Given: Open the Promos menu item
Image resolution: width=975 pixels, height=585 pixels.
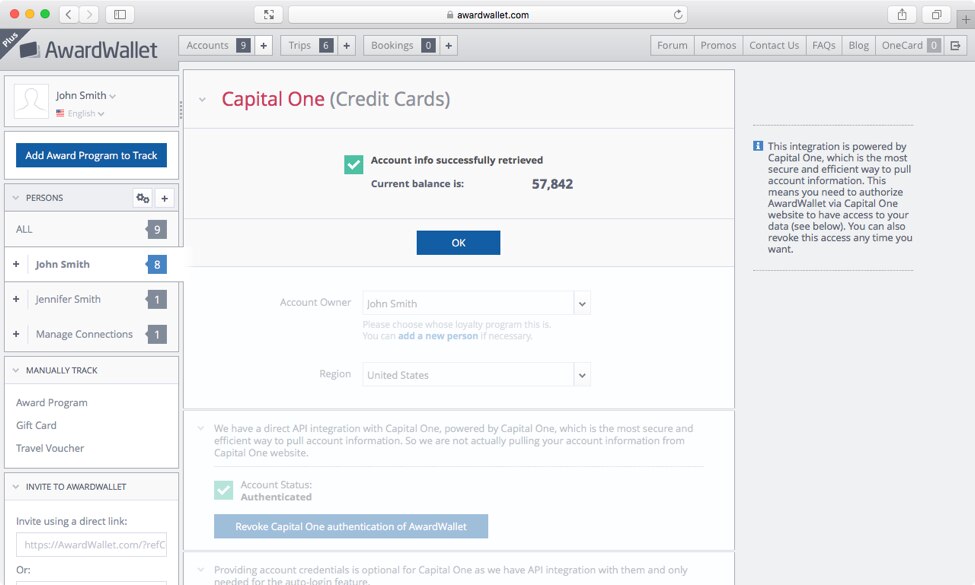Looking at the screenshot, I should pos(718,45).
